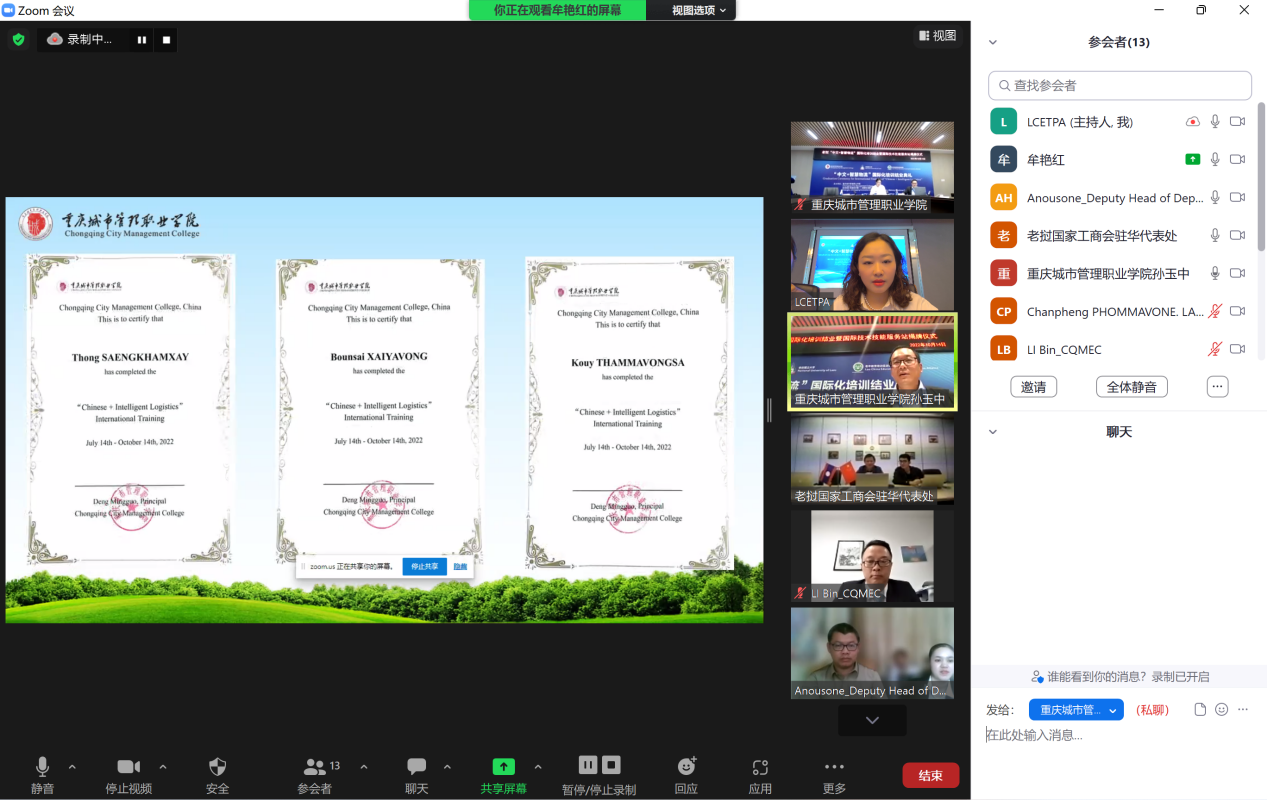The image size is (1267, 800).
Task: Open the chat recipient dropdown
Action: [x=1076, y=710]
